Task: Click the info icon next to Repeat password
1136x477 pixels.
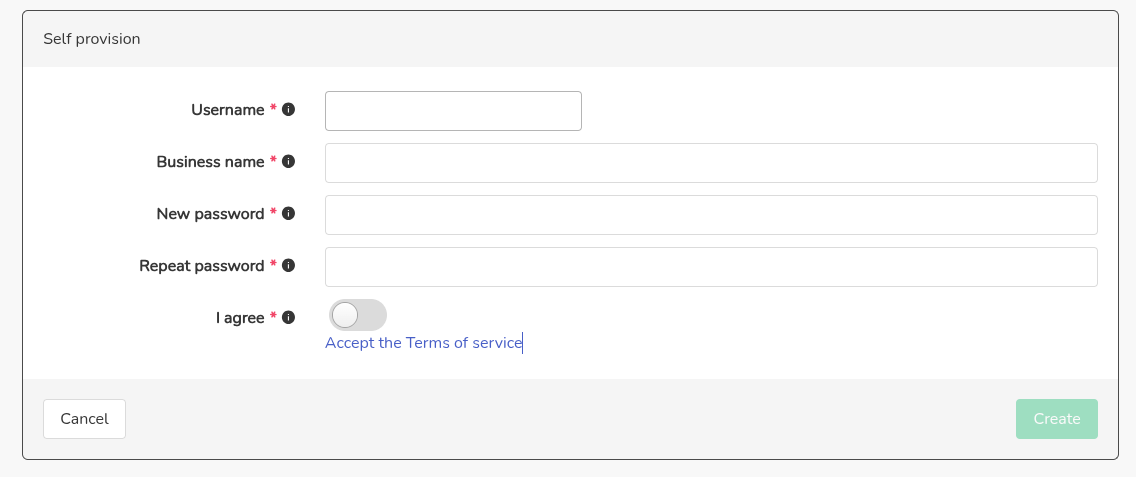Action: (289, 266)
